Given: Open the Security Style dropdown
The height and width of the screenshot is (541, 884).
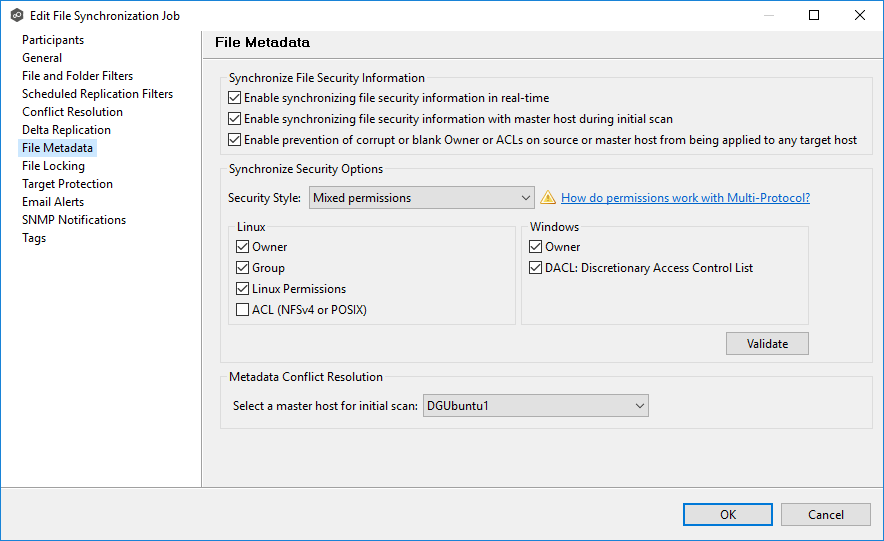Looking at the screenshot, I should (x=421, y=198).
